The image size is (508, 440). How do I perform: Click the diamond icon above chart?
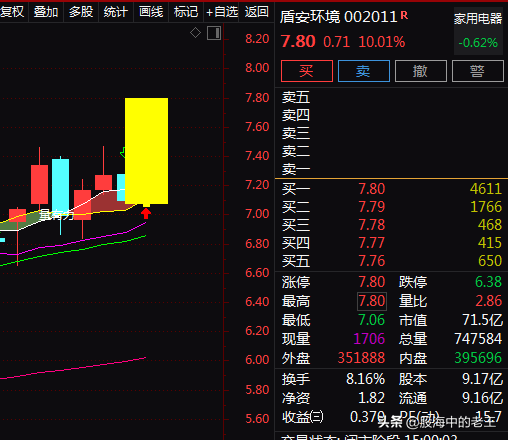click(195, 33)
